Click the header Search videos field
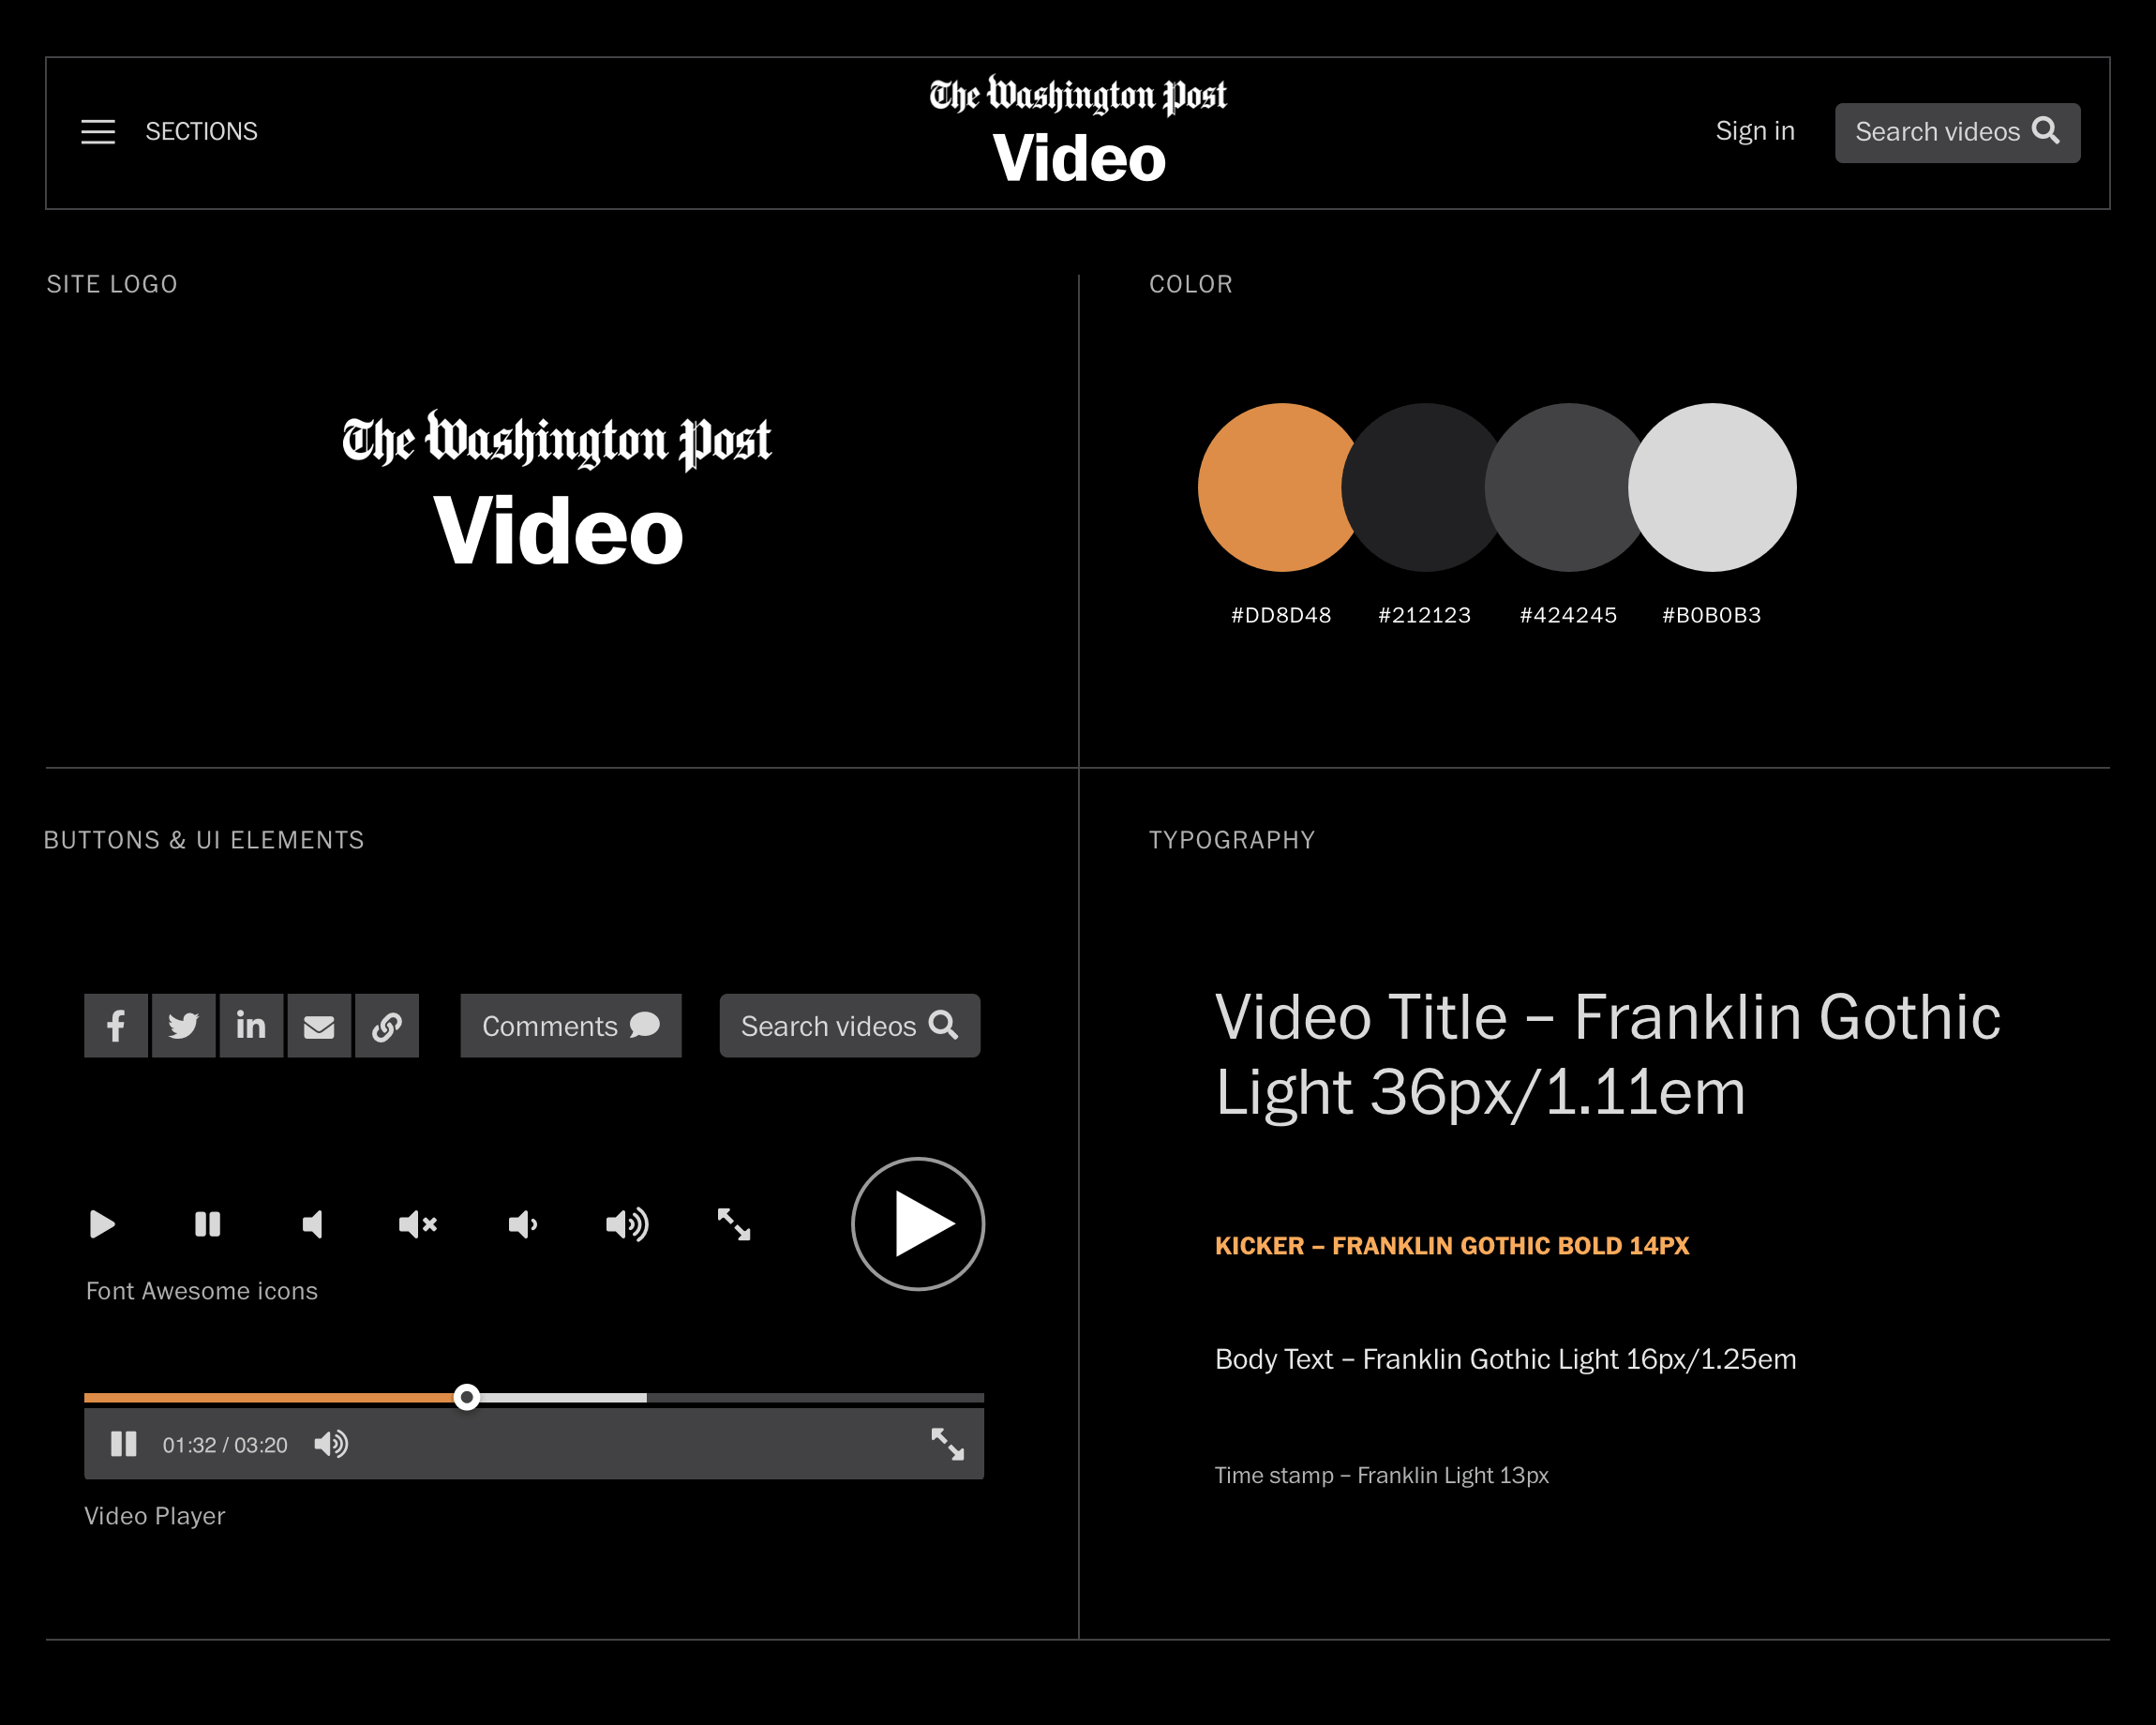Image resolution: width=2156 pixels, height=1725 pixels. click(x=1957, y=132)
